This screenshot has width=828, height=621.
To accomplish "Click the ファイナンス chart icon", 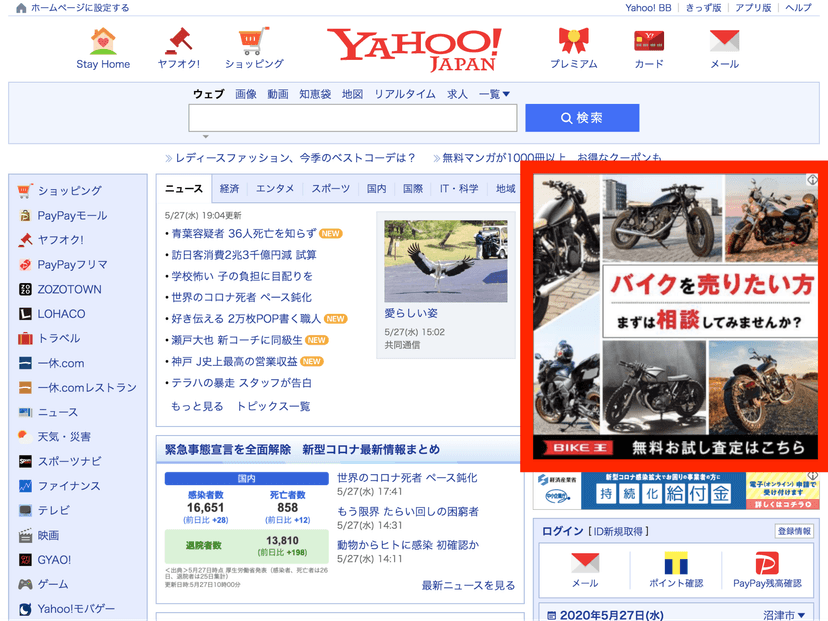I will click(25, 486).
